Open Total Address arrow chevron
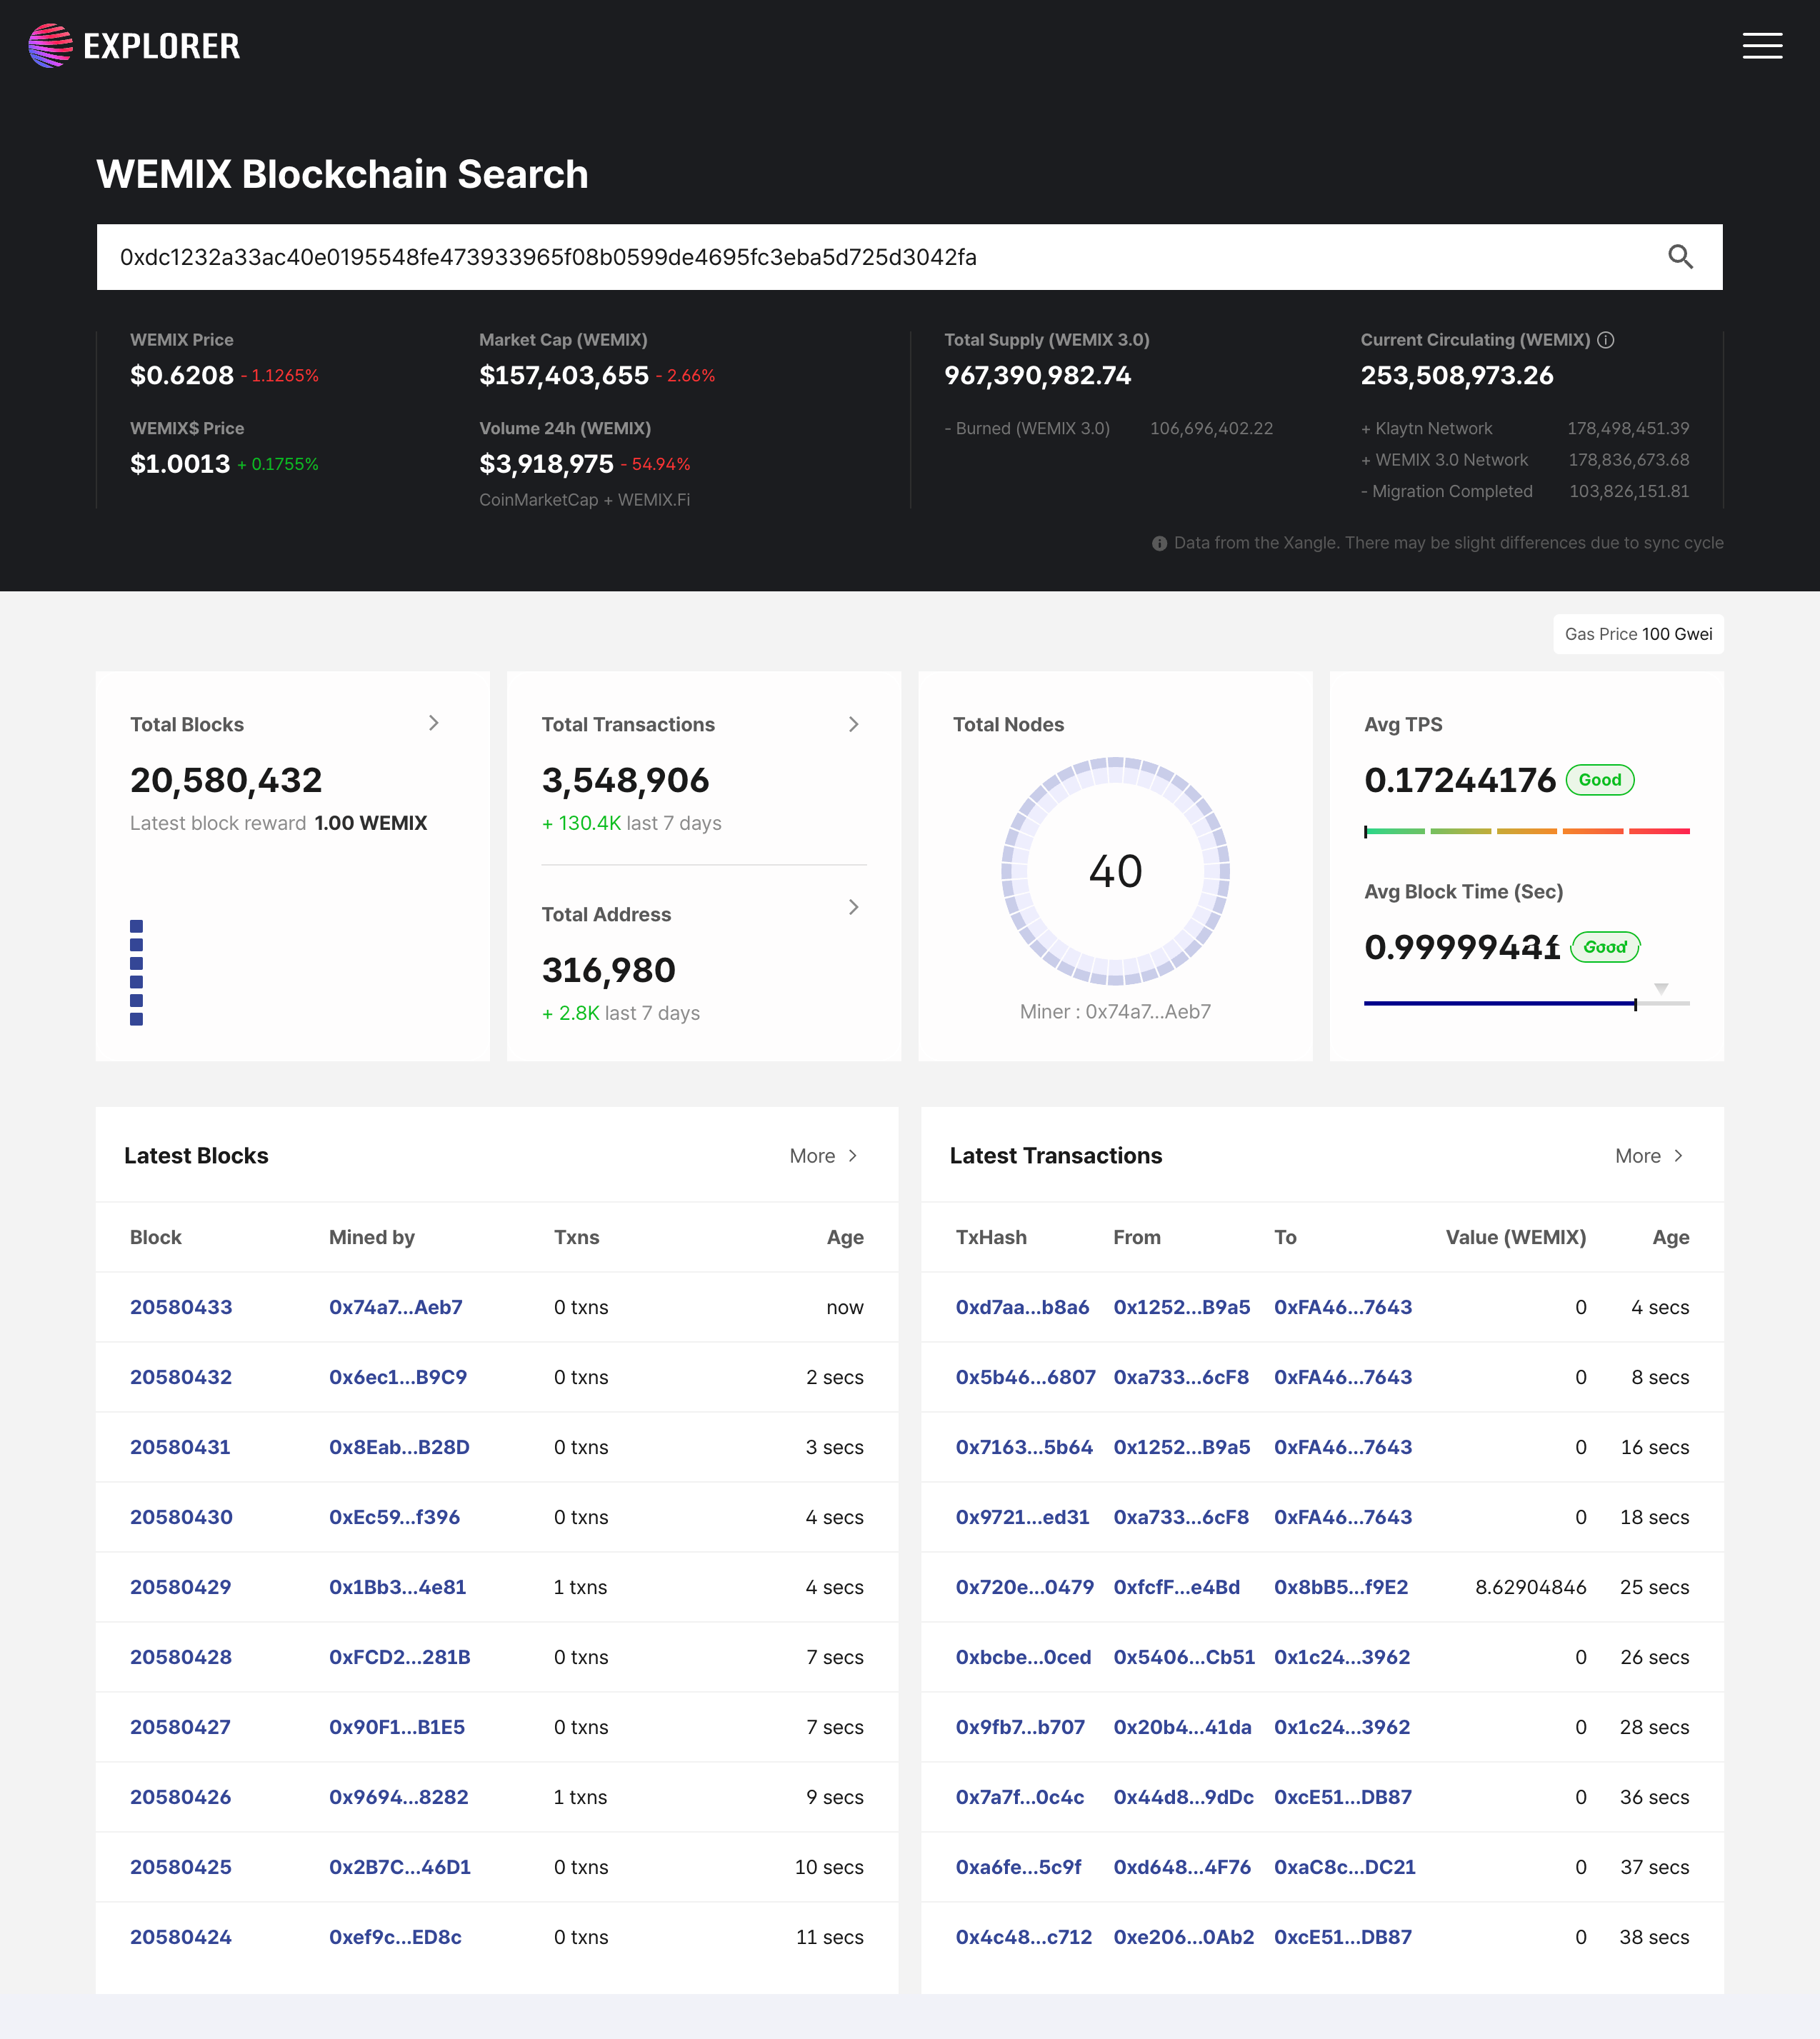The height and width of the screenshot is (2039, 1820). (853, 907)
